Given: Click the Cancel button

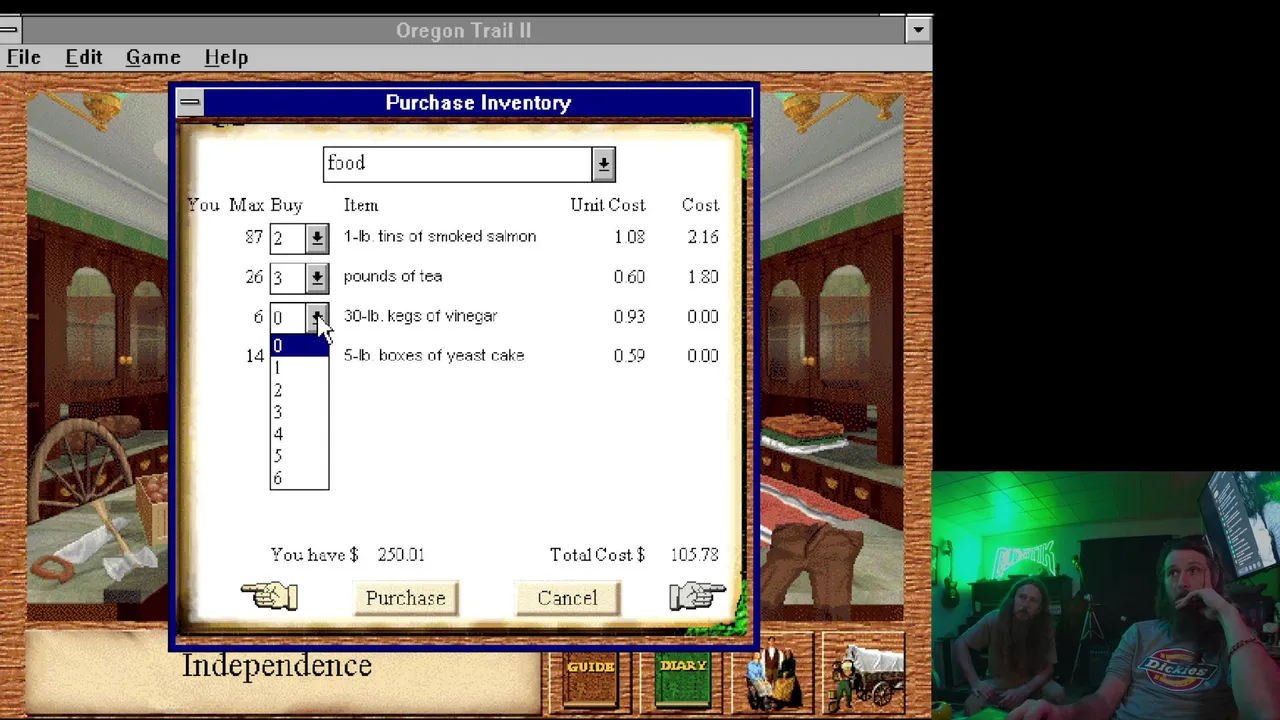Looking at the screenshot, I should tap(567, 598).
